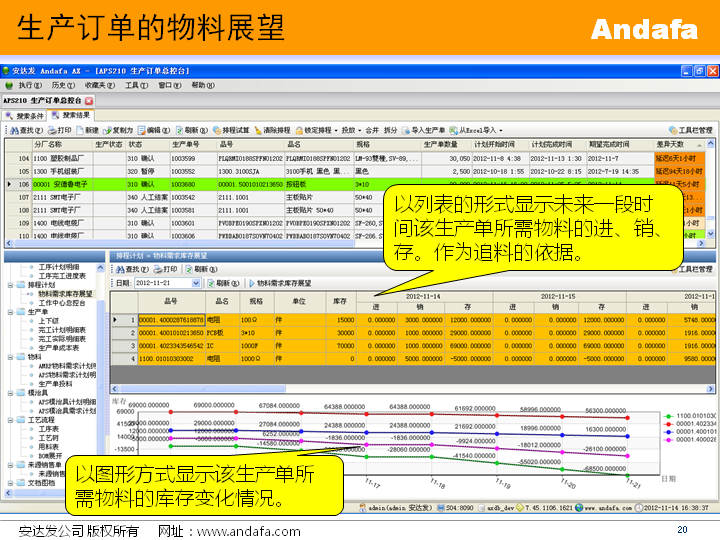This screenshot has height=540, width=720.
Task: Collapse the 工艺流程 tree node
Action: [9, 419]
